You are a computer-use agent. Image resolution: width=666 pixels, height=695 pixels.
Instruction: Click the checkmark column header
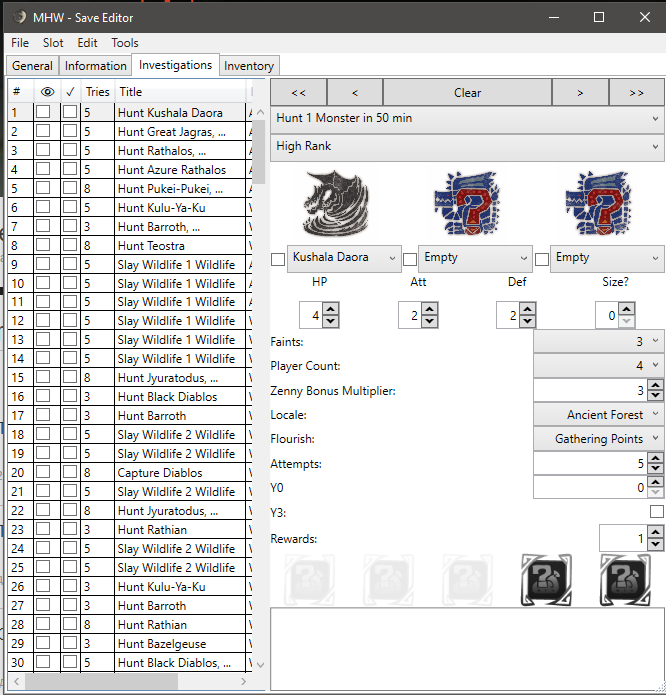(70, 92)
